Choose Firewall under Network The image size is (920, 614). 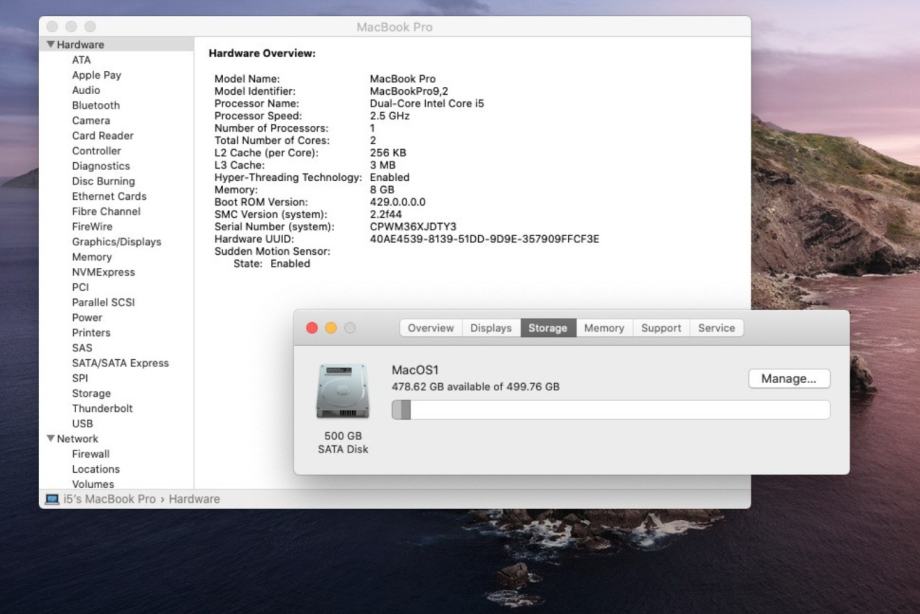click(91, 454)
